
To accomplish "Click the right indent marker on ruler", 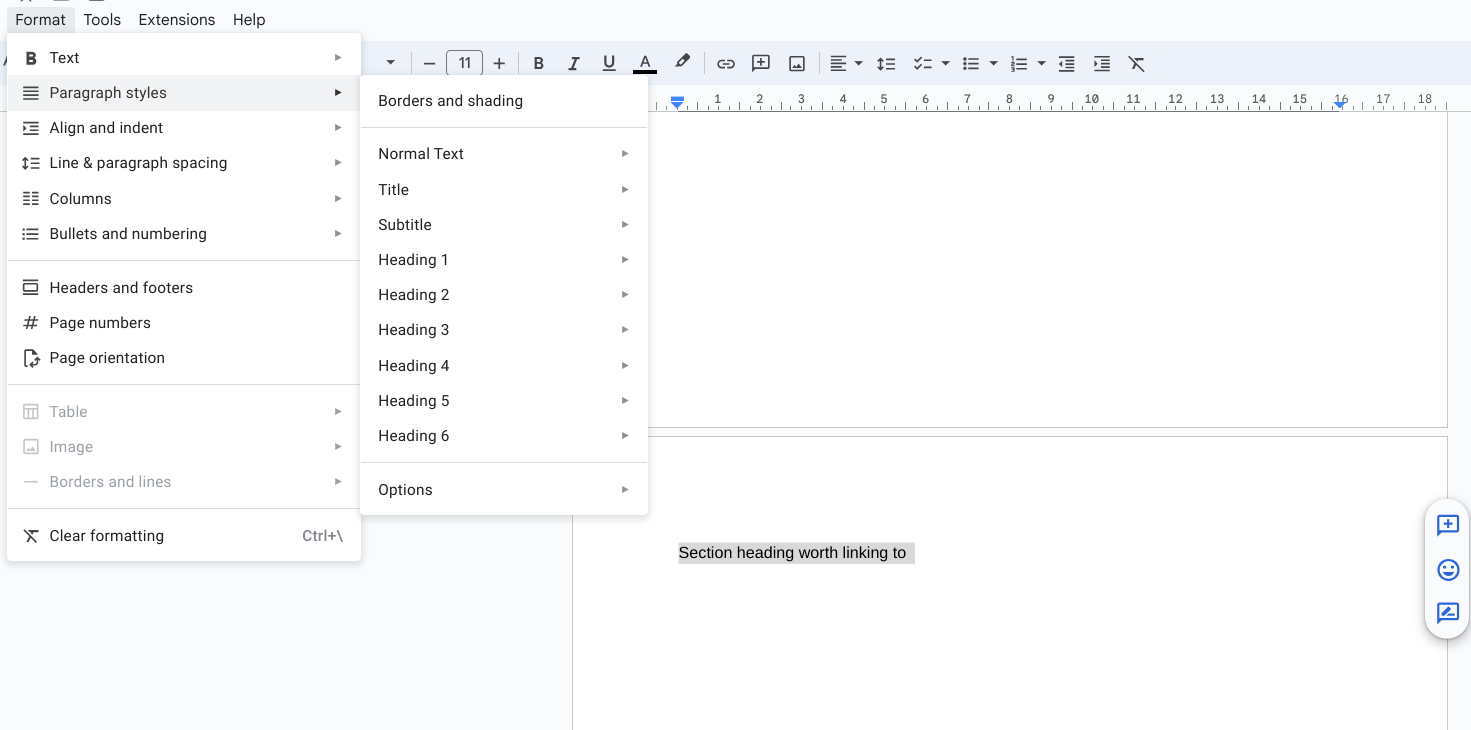I will (1340, 104).
